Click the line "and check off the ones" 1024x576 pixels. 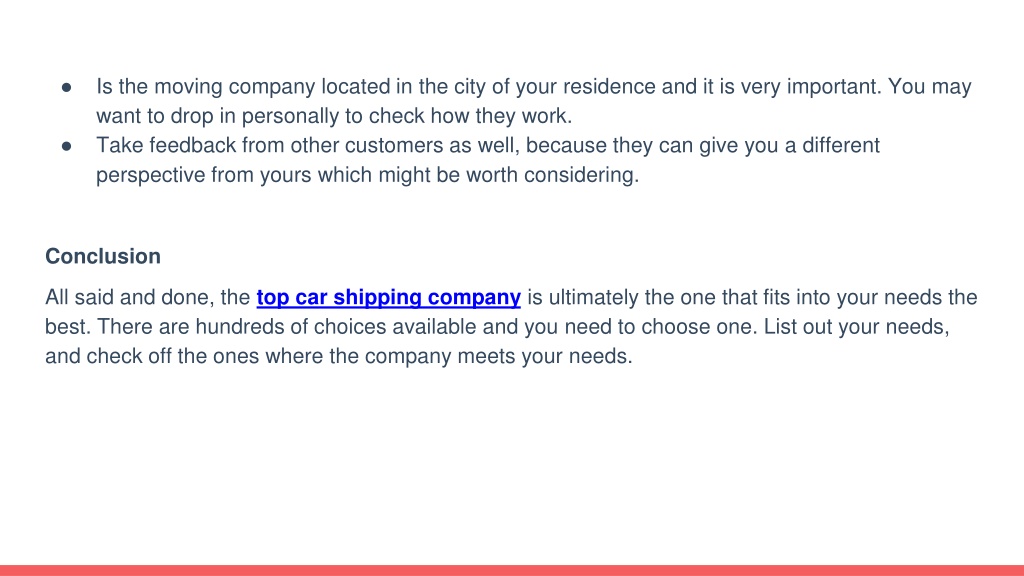338,356
